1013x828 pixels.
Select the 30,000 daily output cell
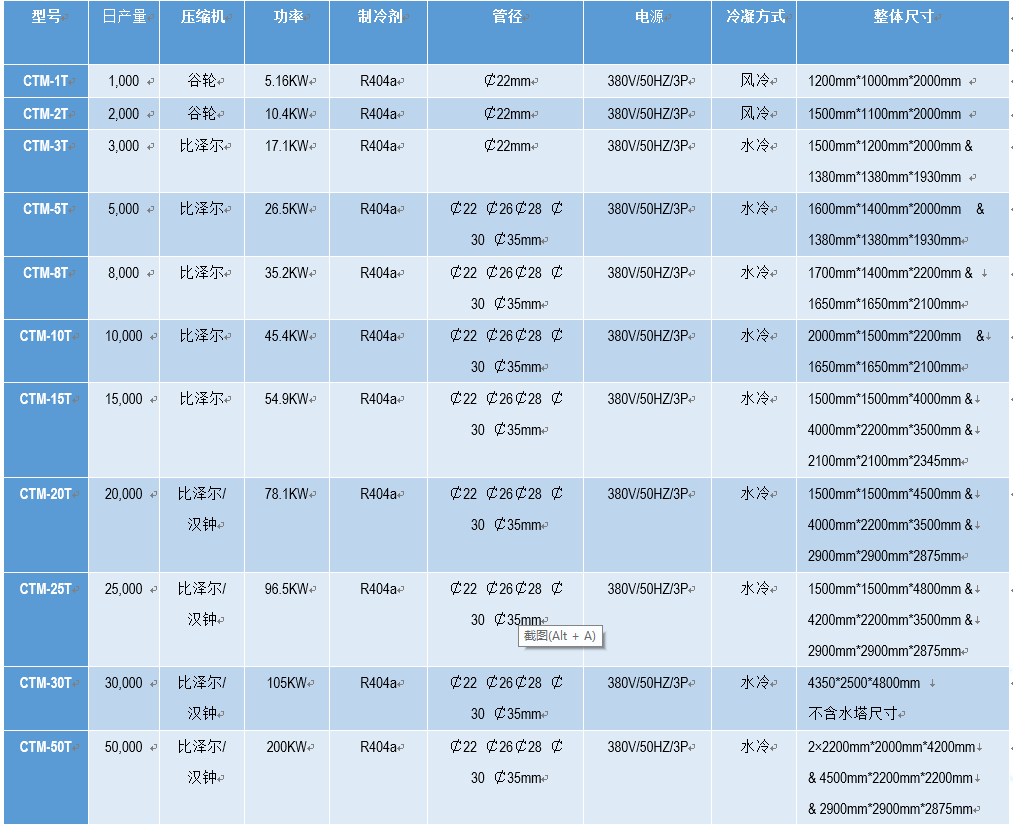(x=124, y=683)
